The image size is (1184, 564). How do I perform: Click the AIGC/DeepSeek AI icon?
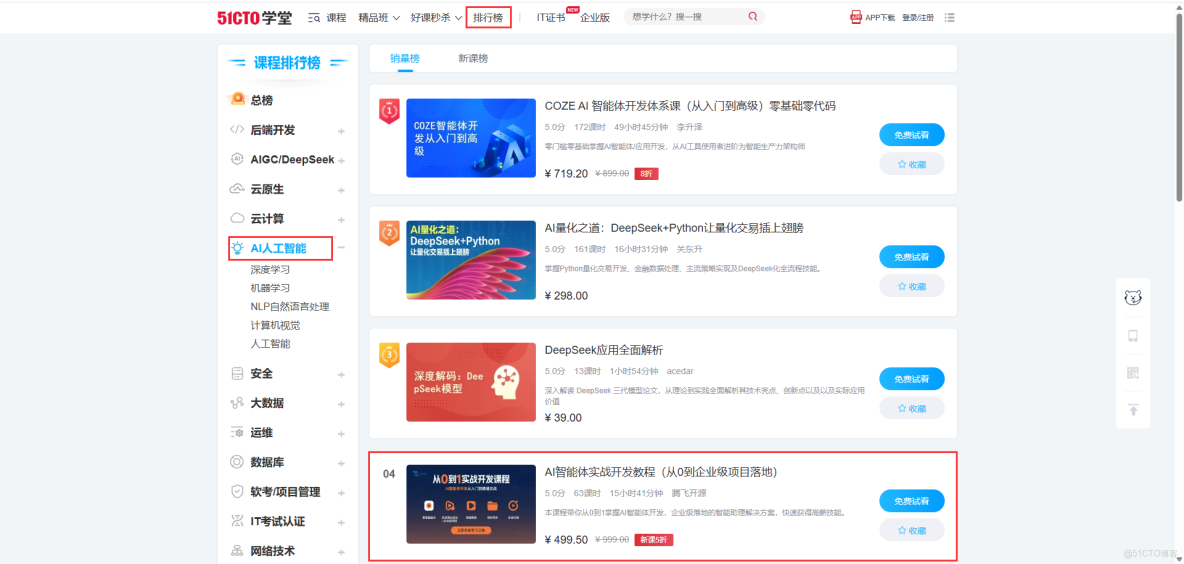pyautogui.click(x=237, y=159)
